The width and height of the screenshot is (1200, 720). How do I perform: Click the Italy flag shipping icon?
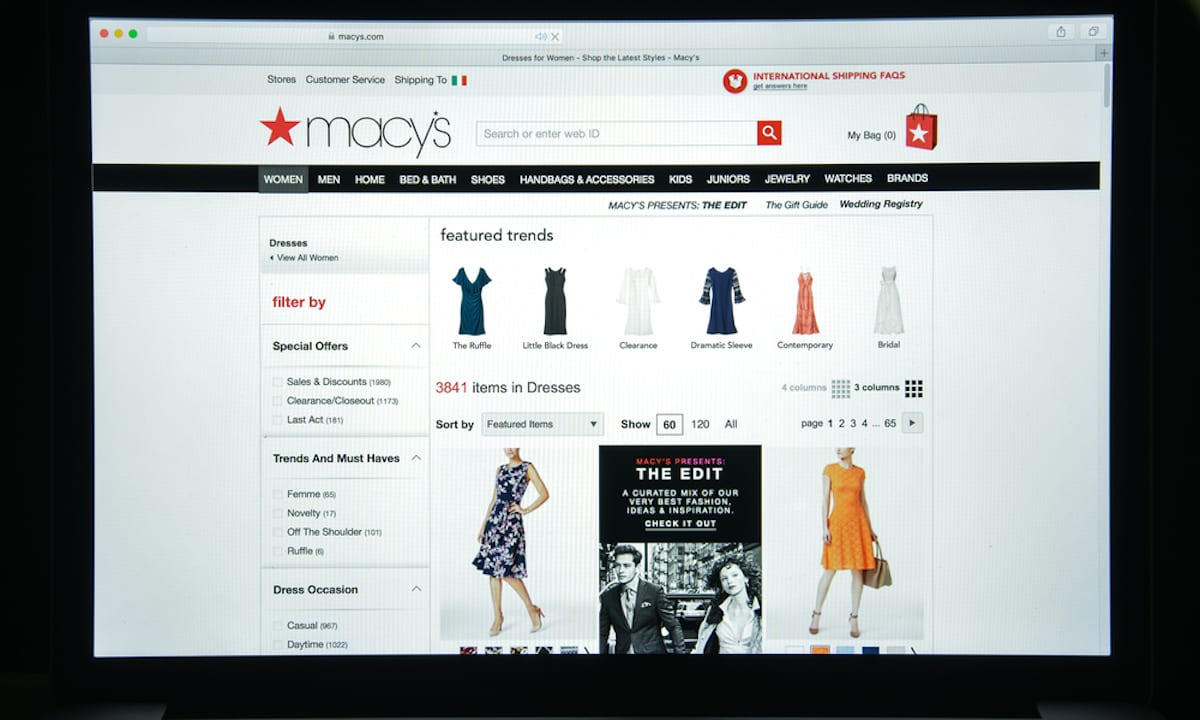click(x=459, y=80)
